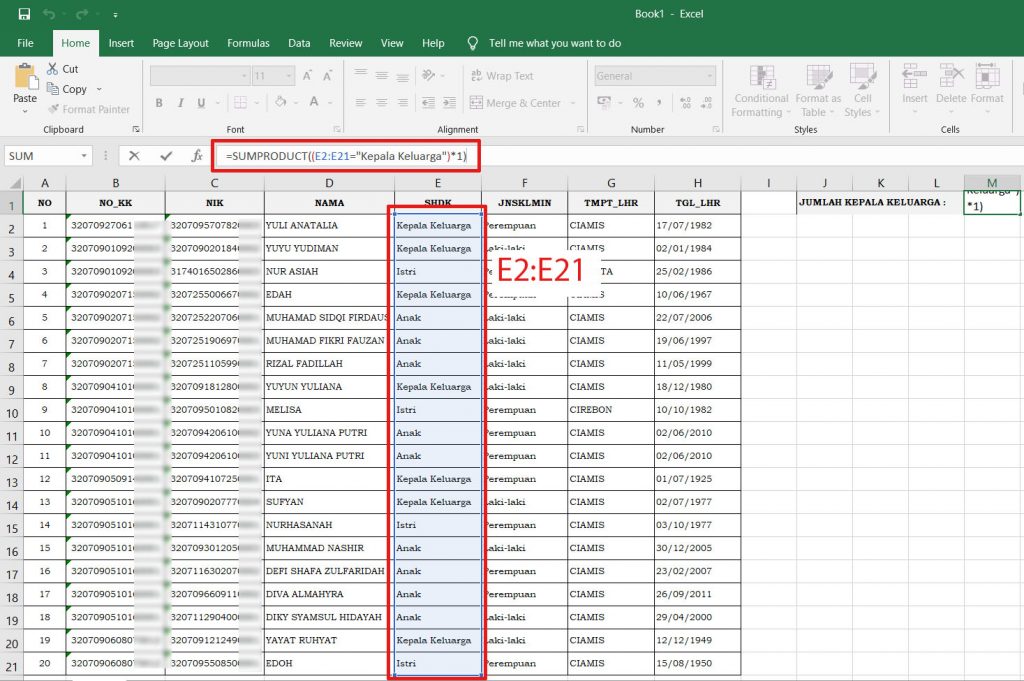Toggle Underline formatting

coord(201,103)
